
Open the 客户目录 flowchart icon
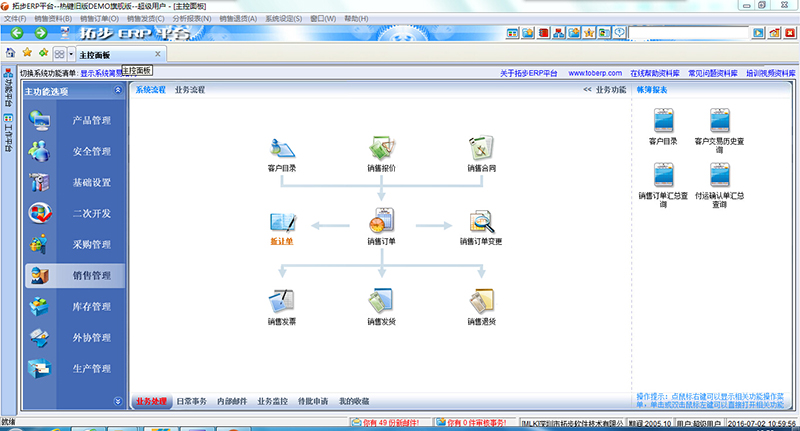(281, 148)
